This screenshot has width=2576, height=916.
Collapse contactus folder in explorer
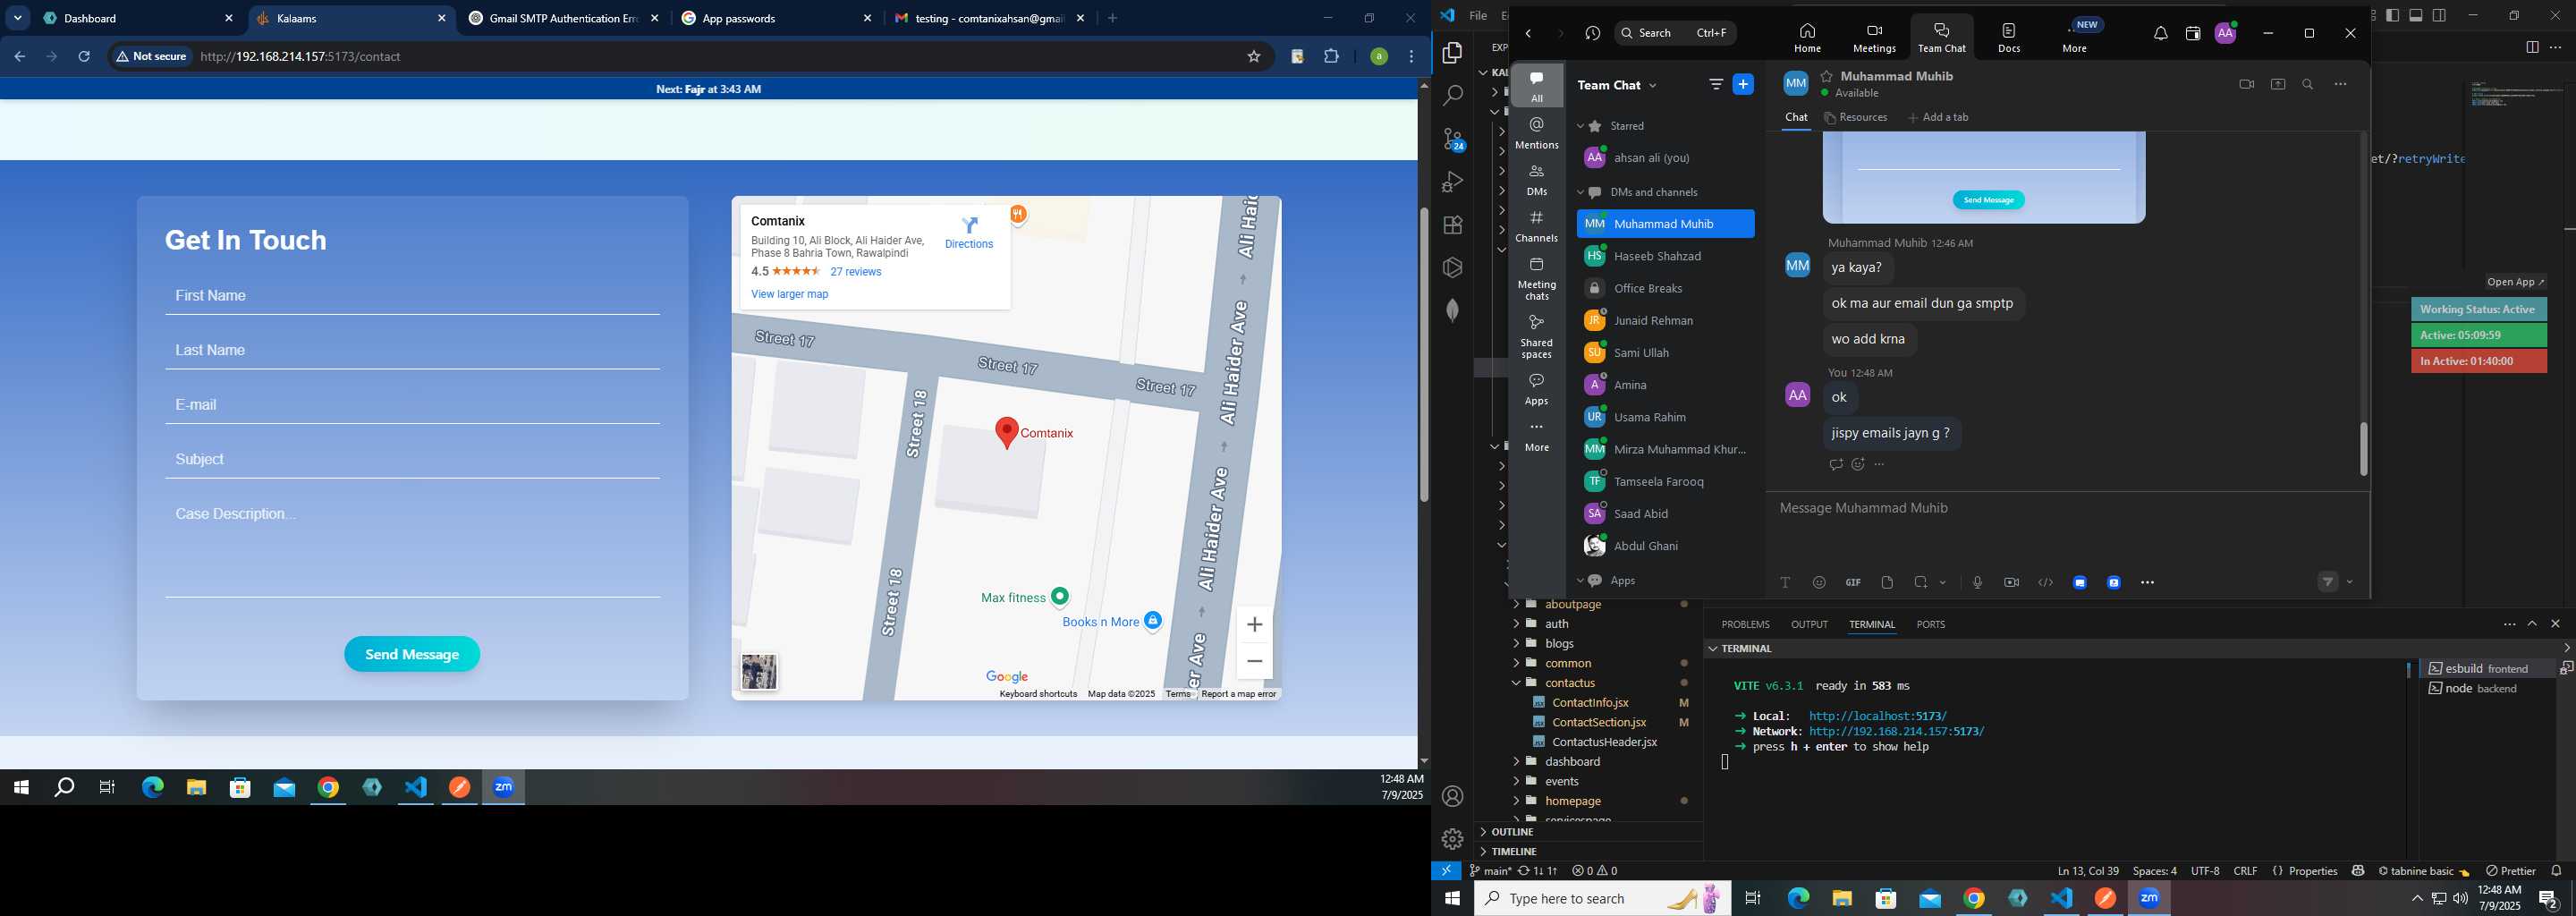pos(1516,683)
